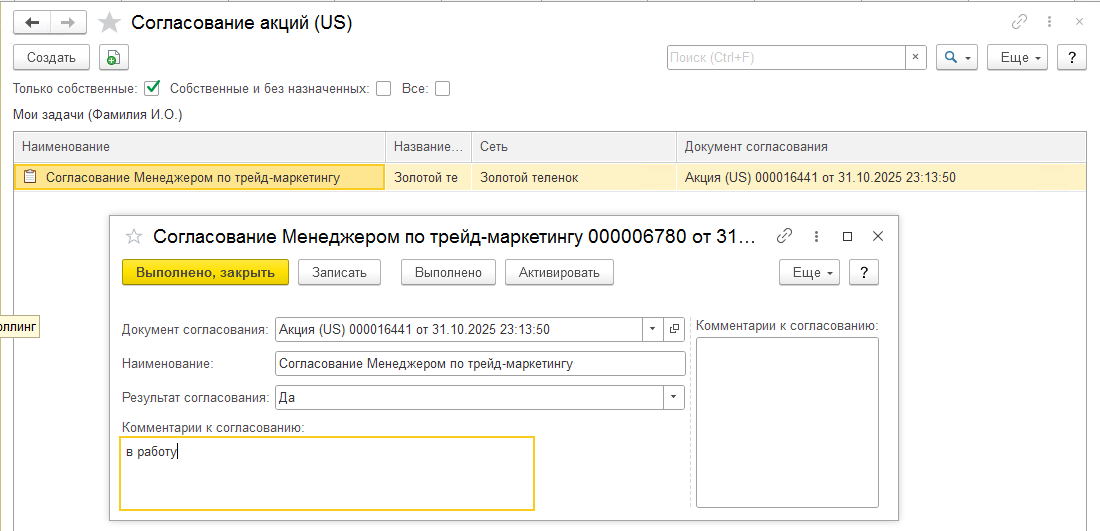
Task: Click the Записать button
Action: tap(339, 272)
